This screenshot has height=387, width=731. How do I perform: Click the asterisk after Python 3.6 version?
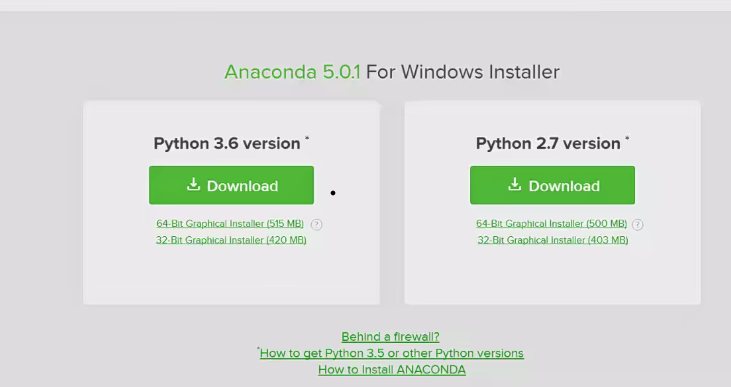point(307,138)
